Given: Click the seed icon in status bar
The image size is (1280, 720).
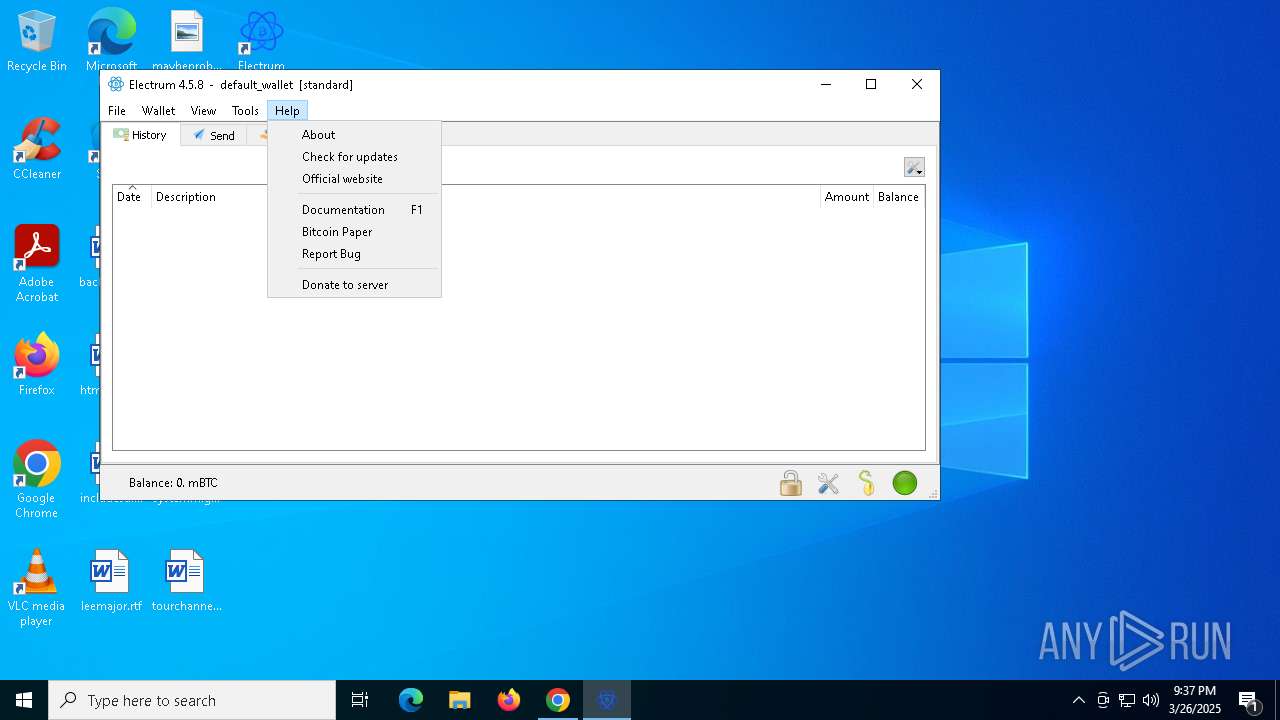Looking at the screenshot, I should [x=866, y=483].
